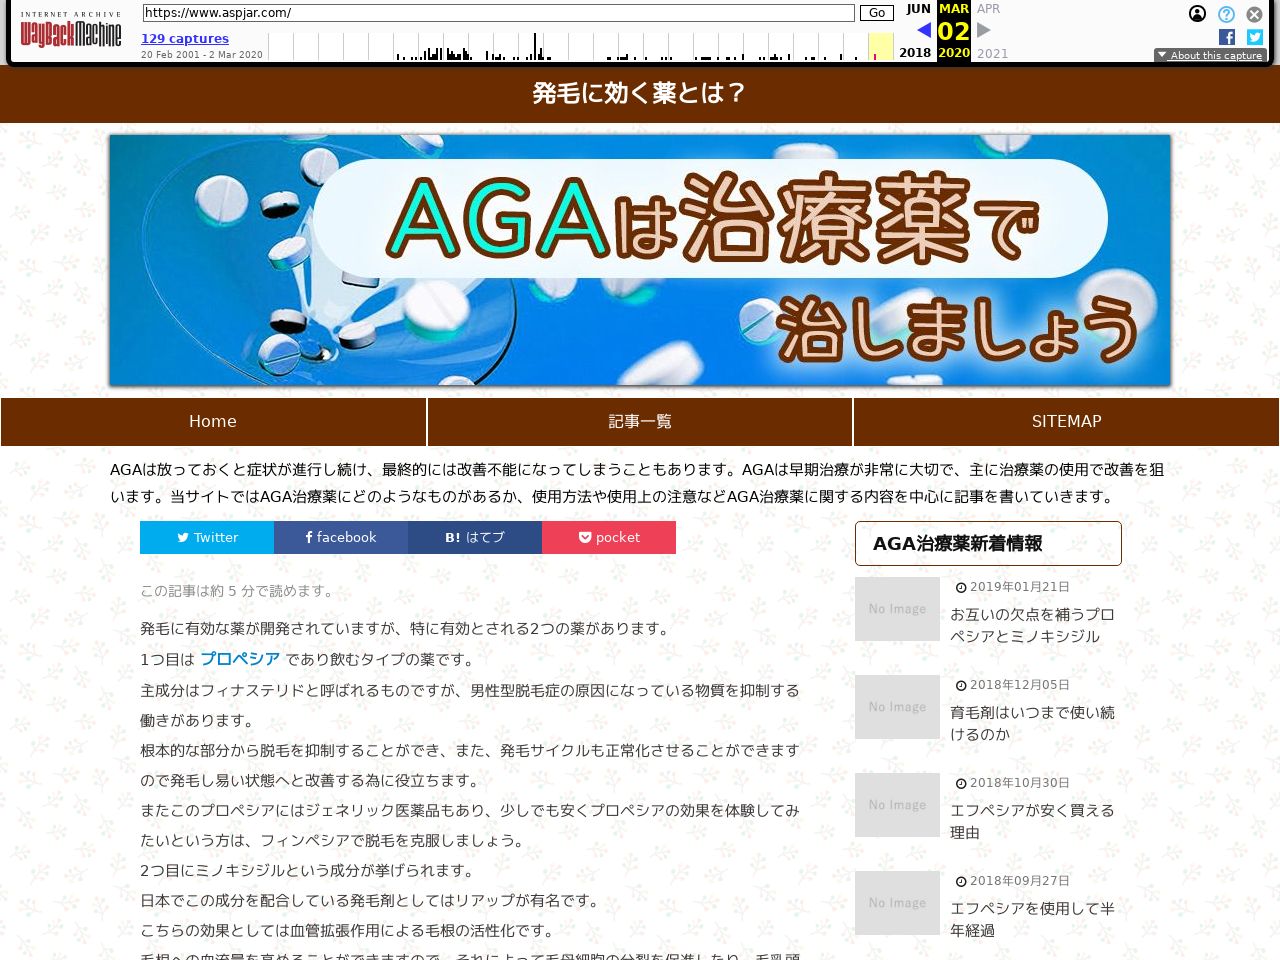Image resolution: width=1280 pixels, height=960 pixels.
Task: Open the Wayback user account icon
Action: (1197, 14)
